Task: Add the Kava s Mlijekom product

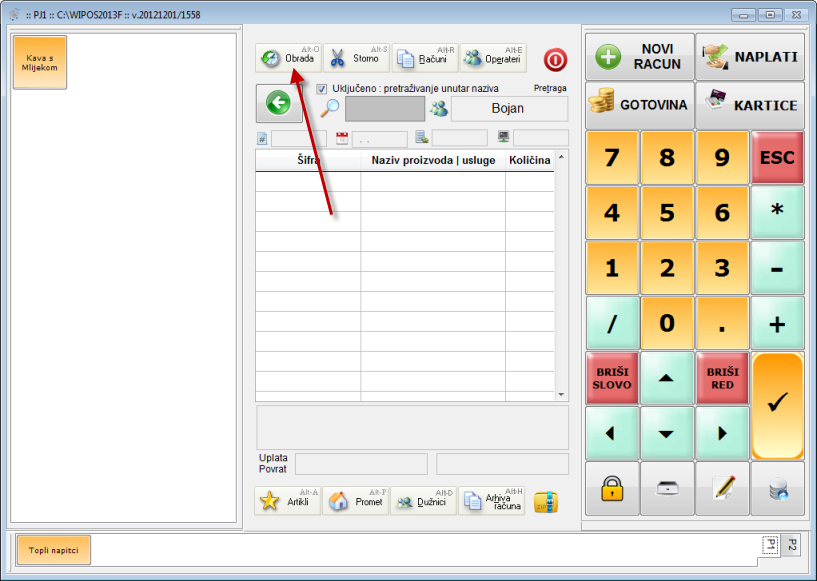Action: [x=40, y=62]
